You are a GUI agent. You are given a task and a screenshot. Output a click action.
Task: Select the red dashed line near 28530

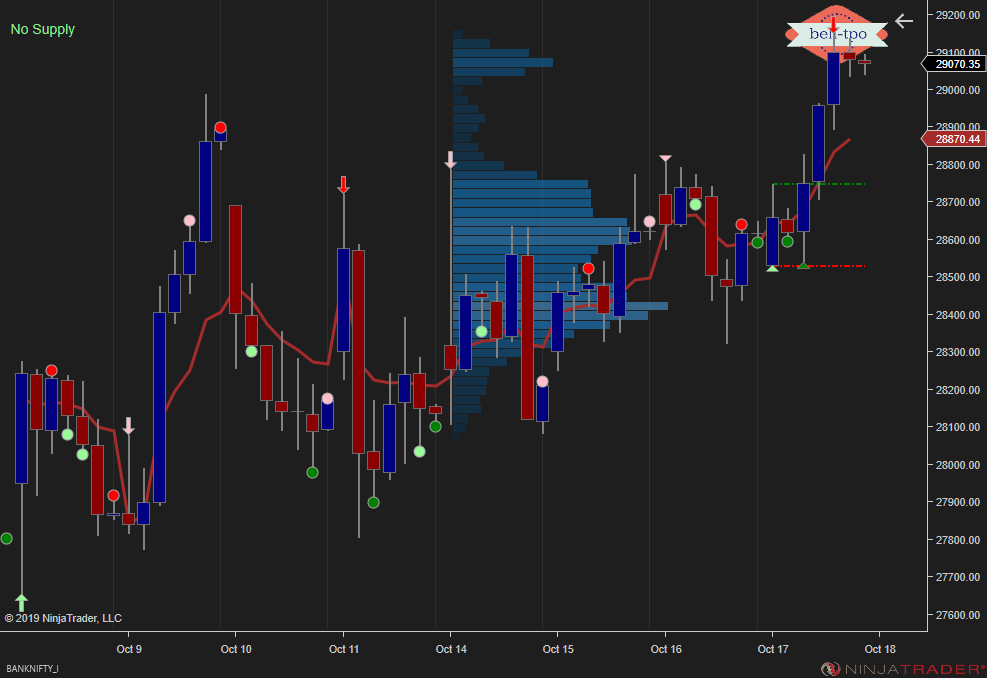(x=819, y=266)
